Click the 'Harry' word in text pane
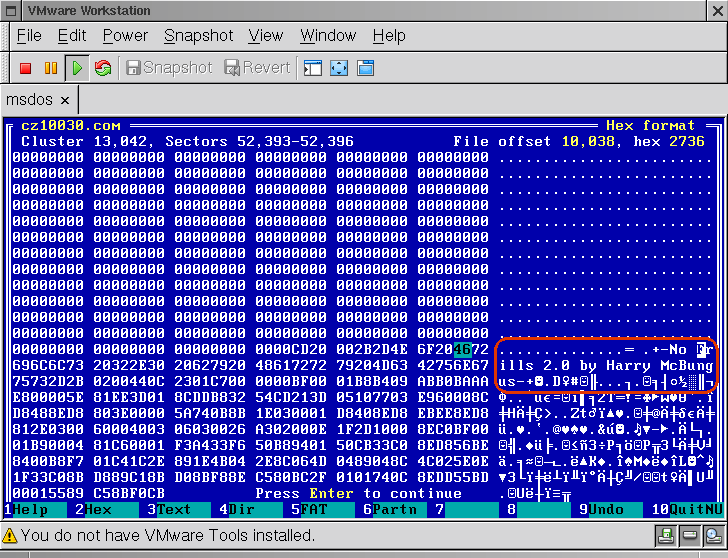728x558 pixels. click(628, 365)
